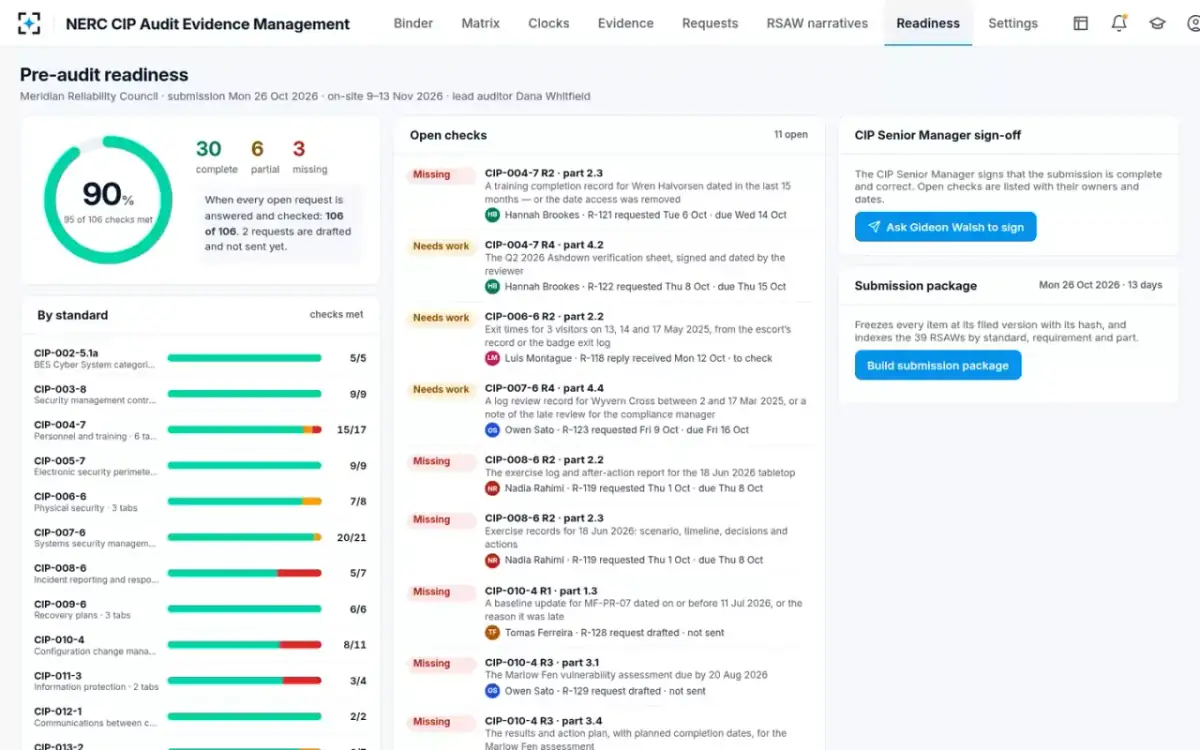Open RSAW narratives tab
The image size is (1200, 750).
817,23
